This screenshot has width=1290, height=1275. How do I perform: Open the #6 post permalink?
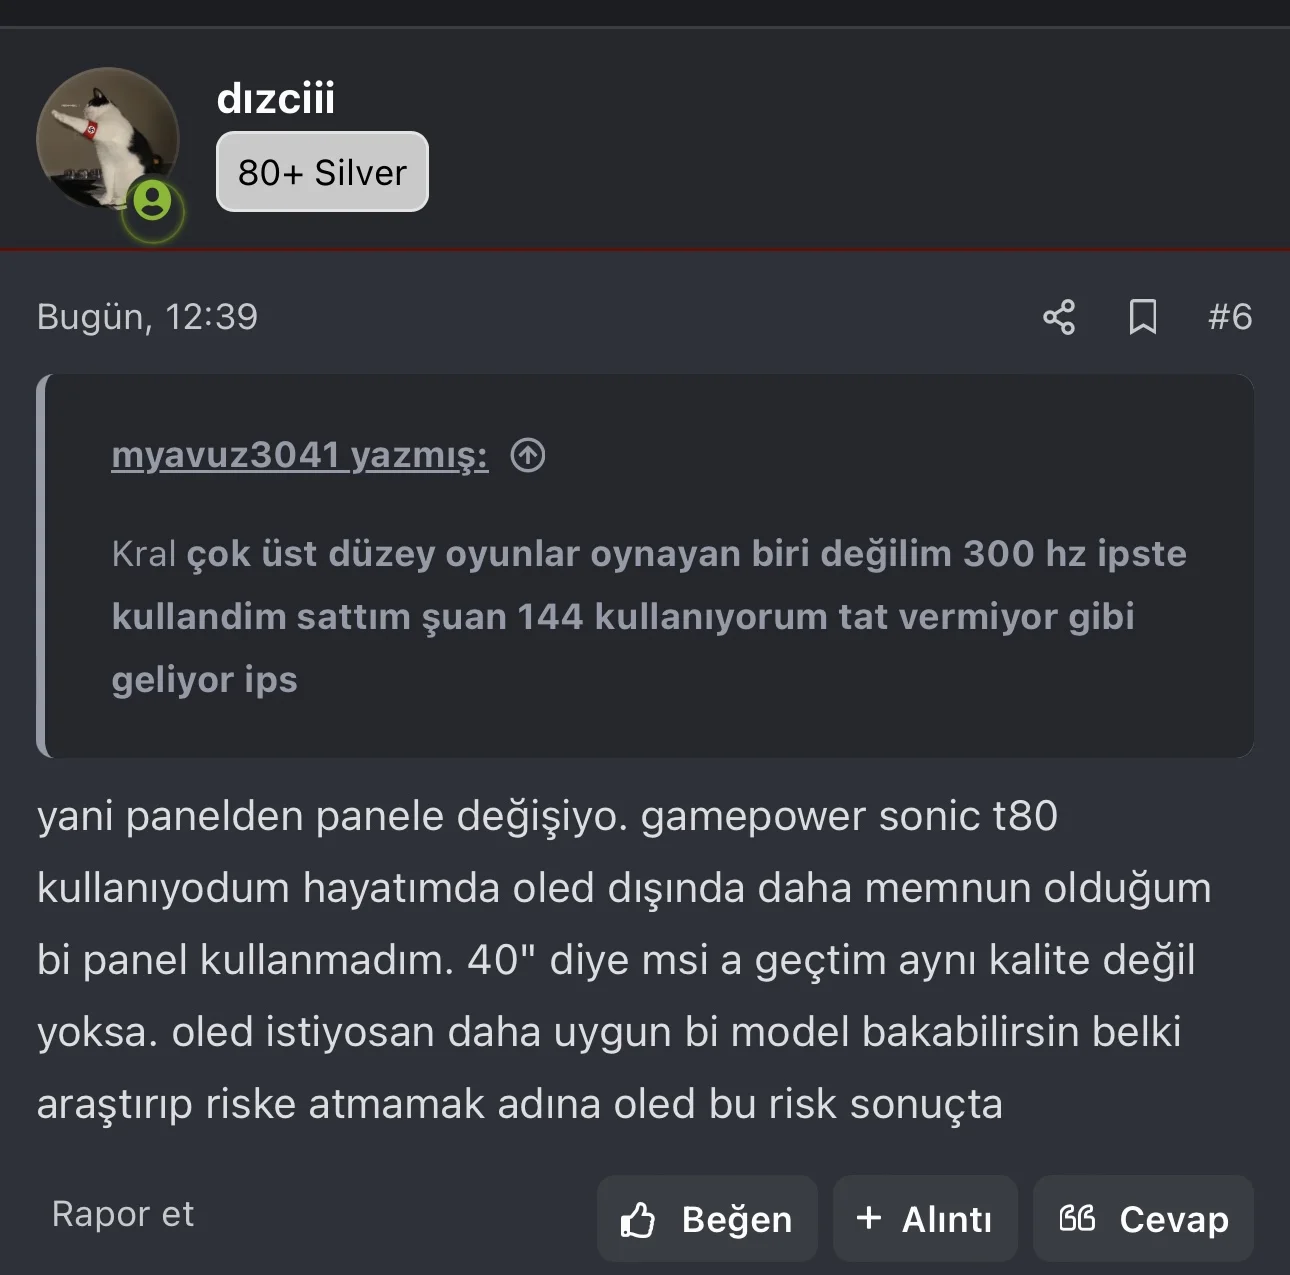coord(1230,317)
